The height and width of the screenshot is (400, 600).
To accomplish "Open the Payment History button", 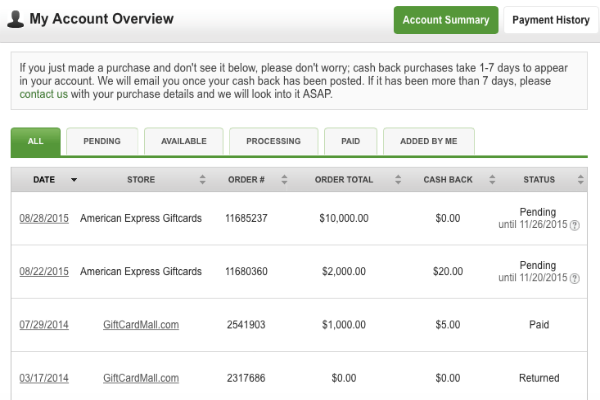I will coord(551,20).
